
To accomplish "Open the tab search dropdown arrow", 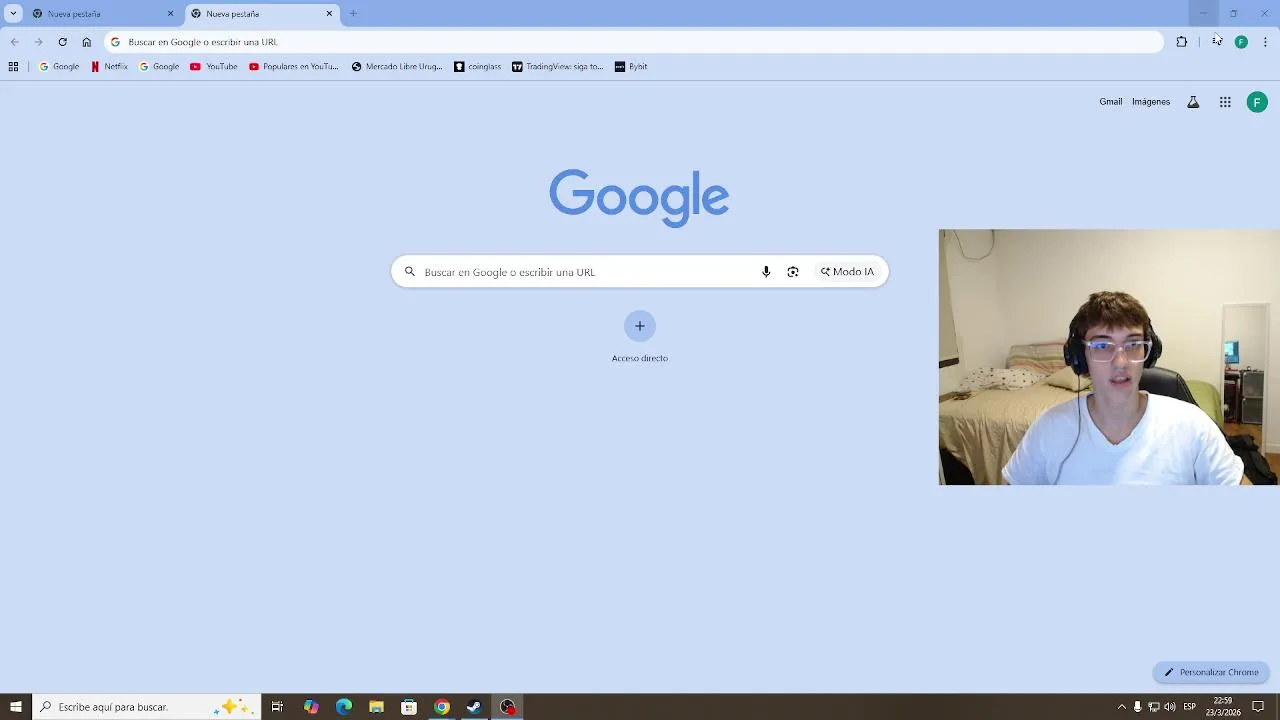I will (x=13, y=14).
